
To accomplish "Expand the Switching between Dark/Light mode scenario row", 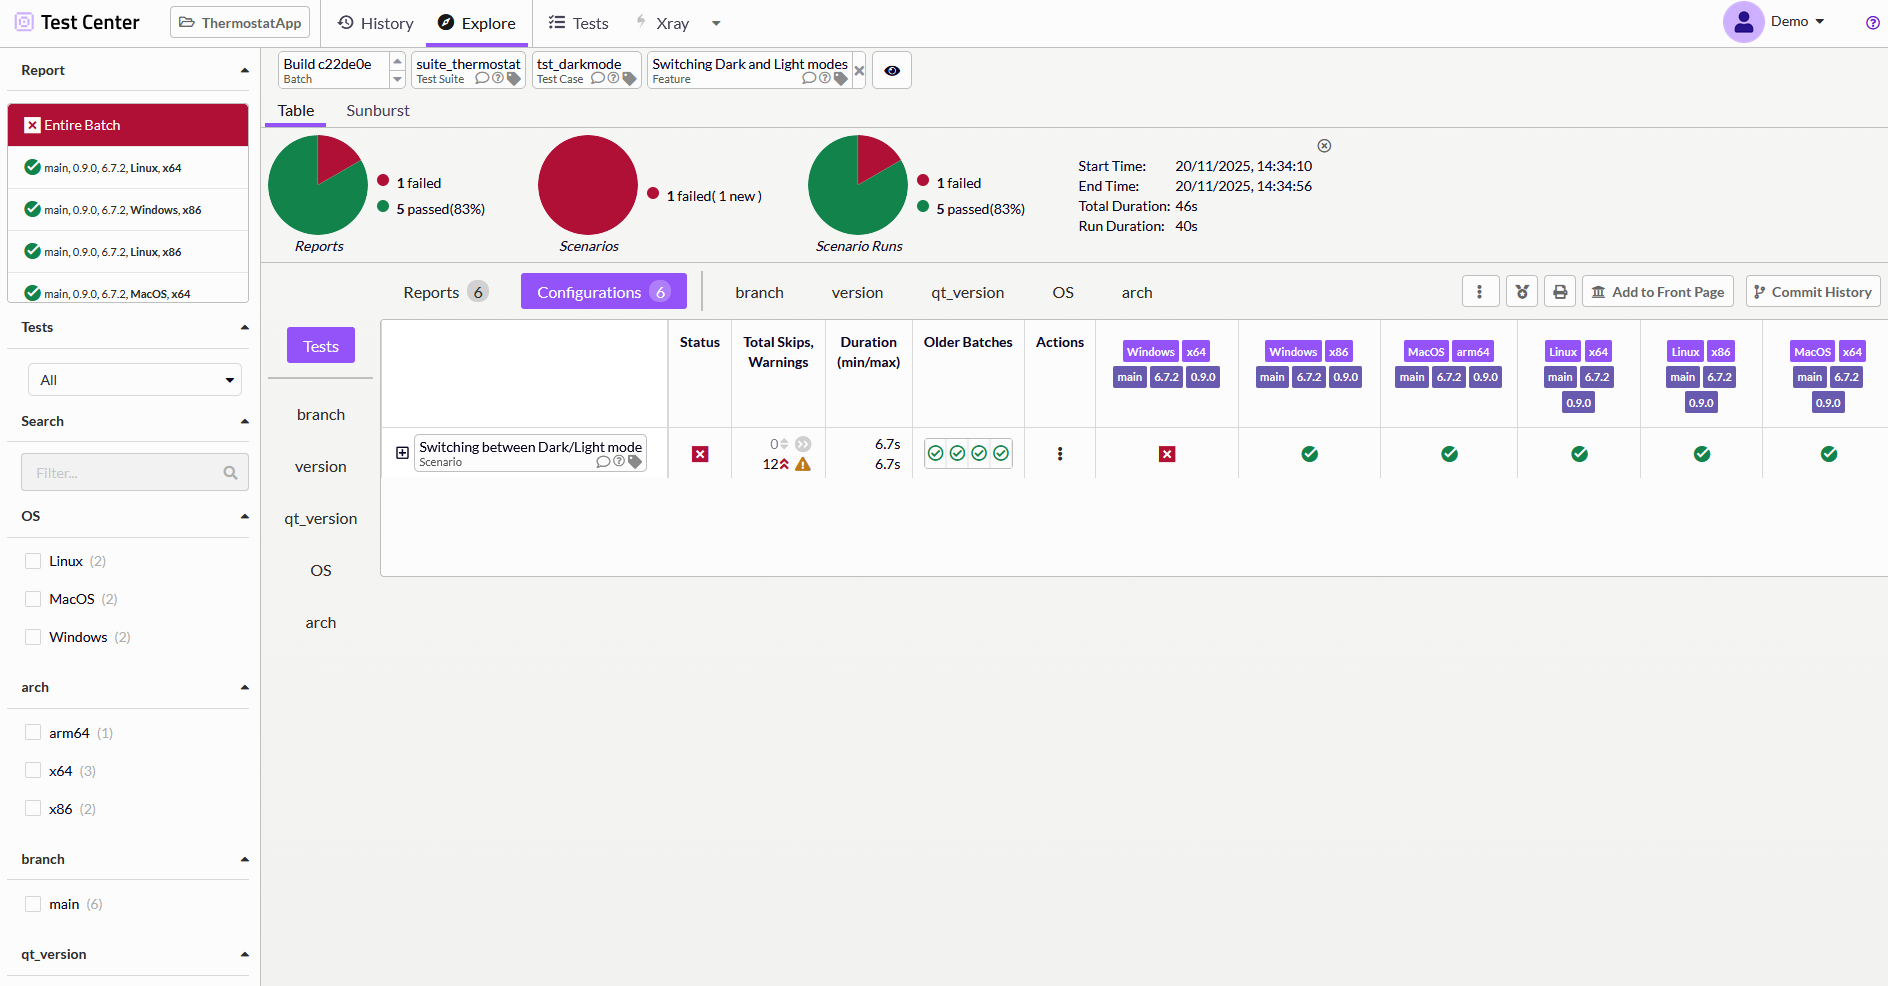I will pyautogui.click(x=402, y=453).
